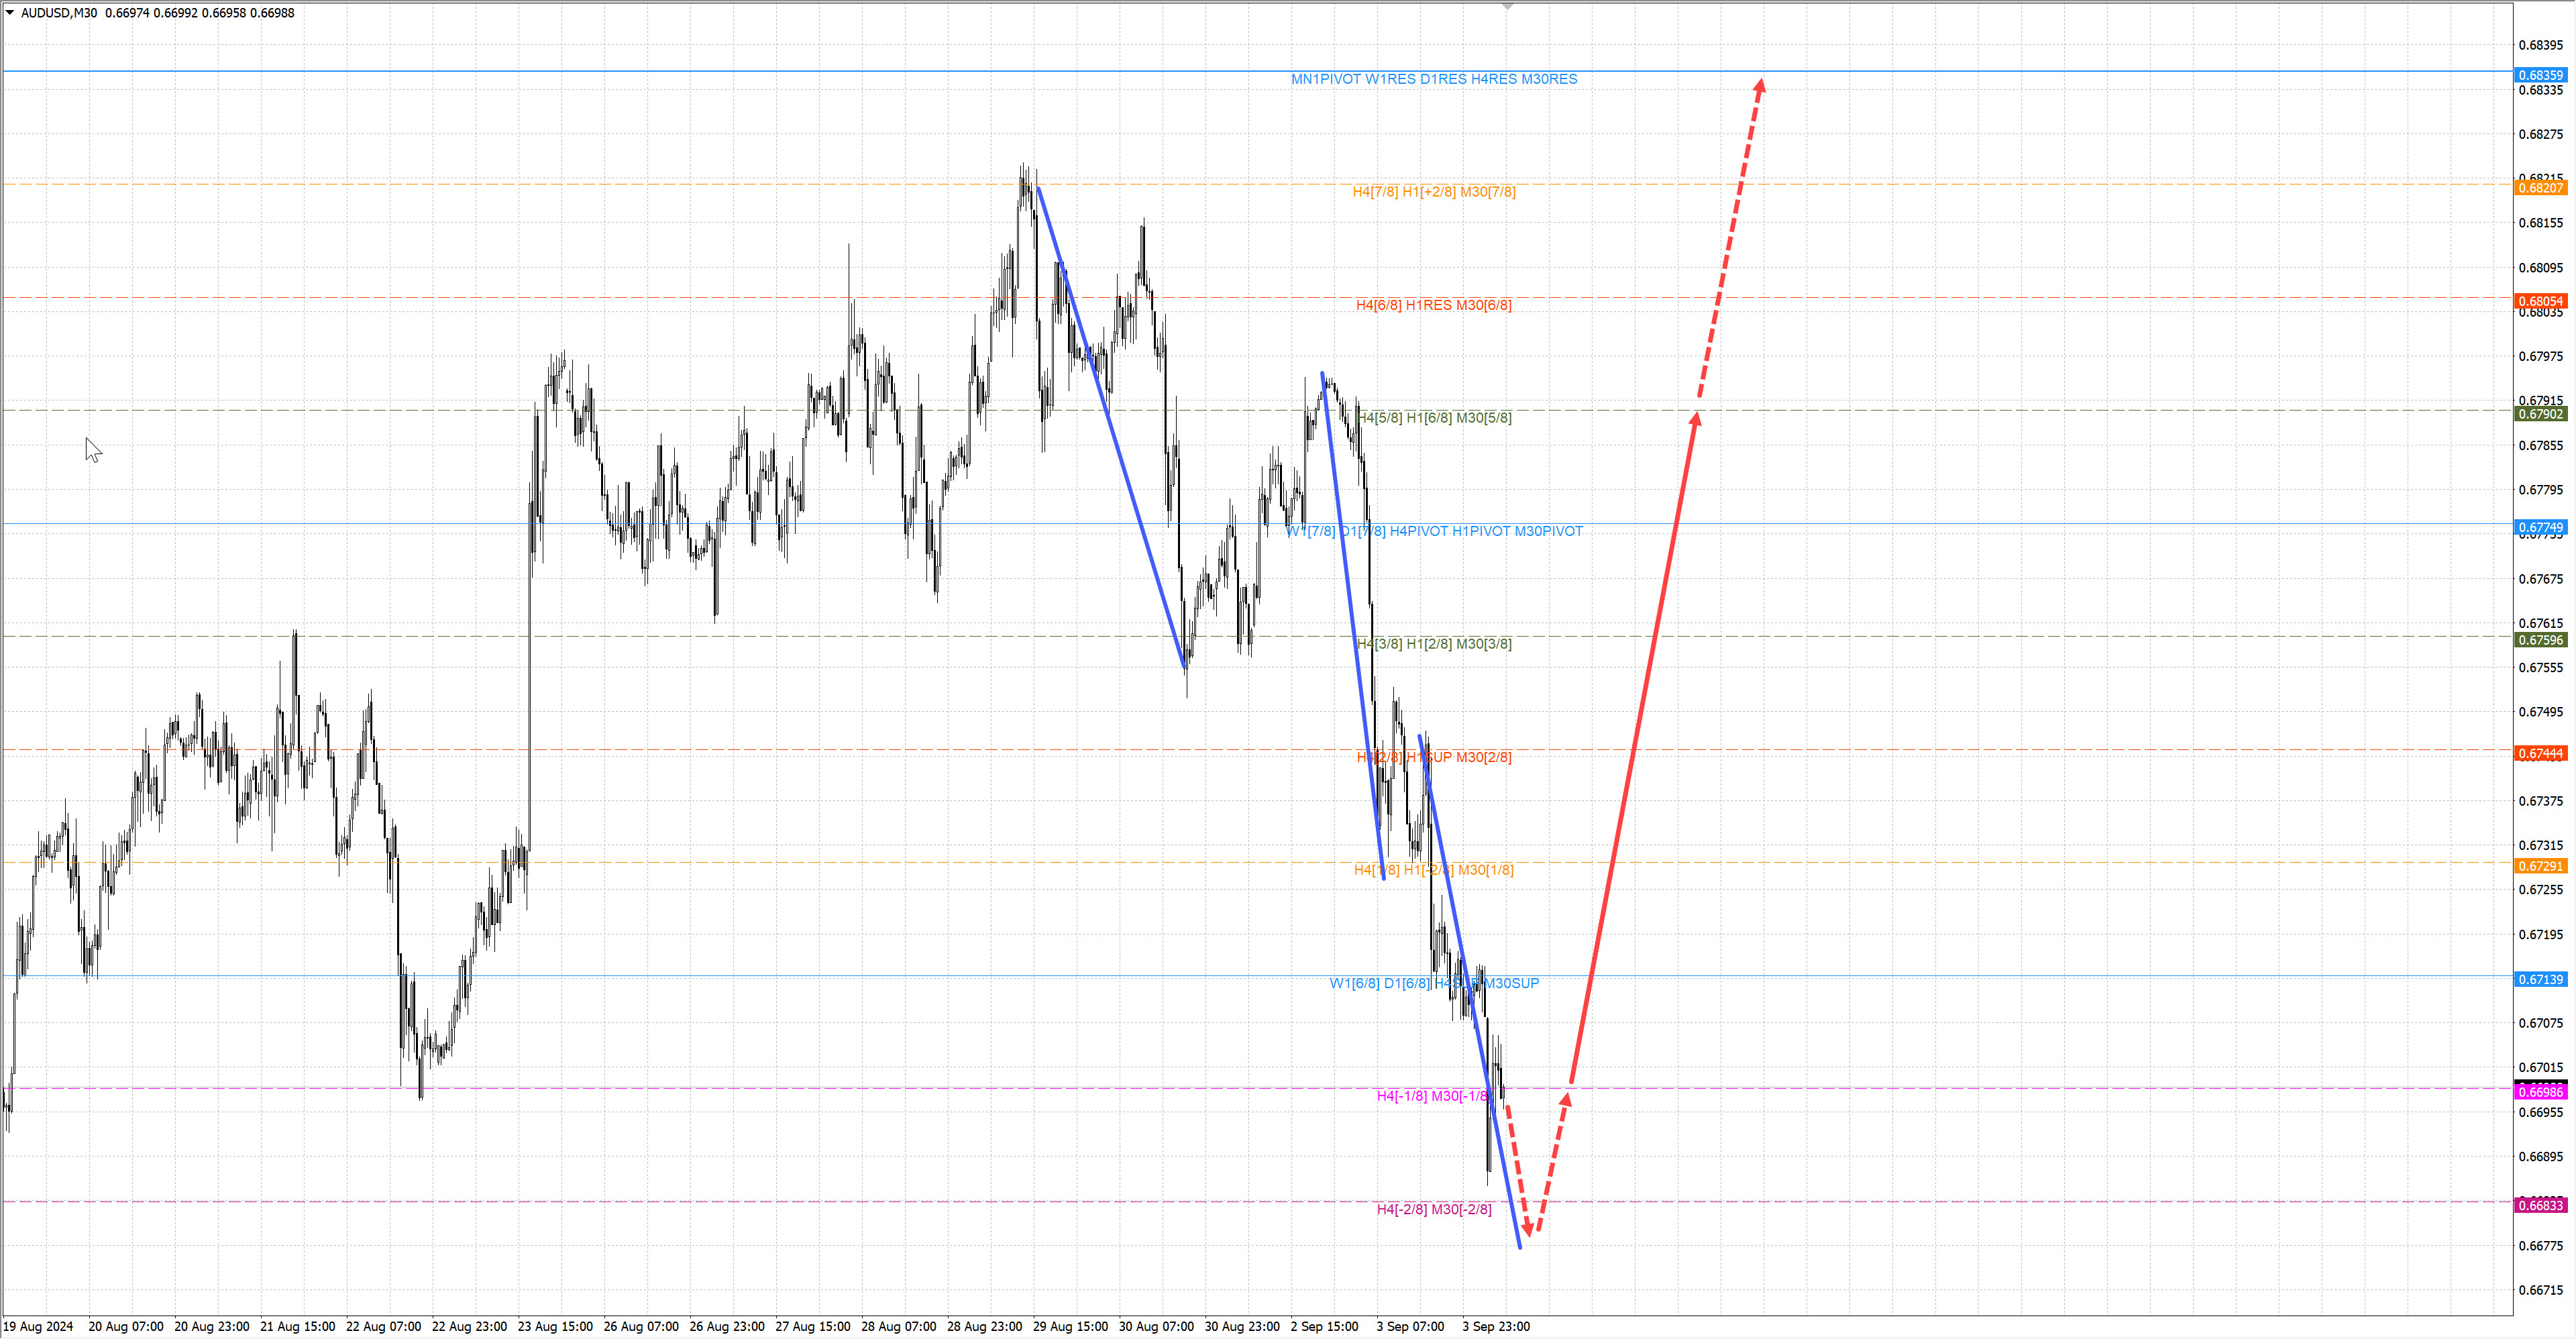
Task: Click the 0.68359 blue price tag
Action: pyautogui.click(x=2540, y=75)
